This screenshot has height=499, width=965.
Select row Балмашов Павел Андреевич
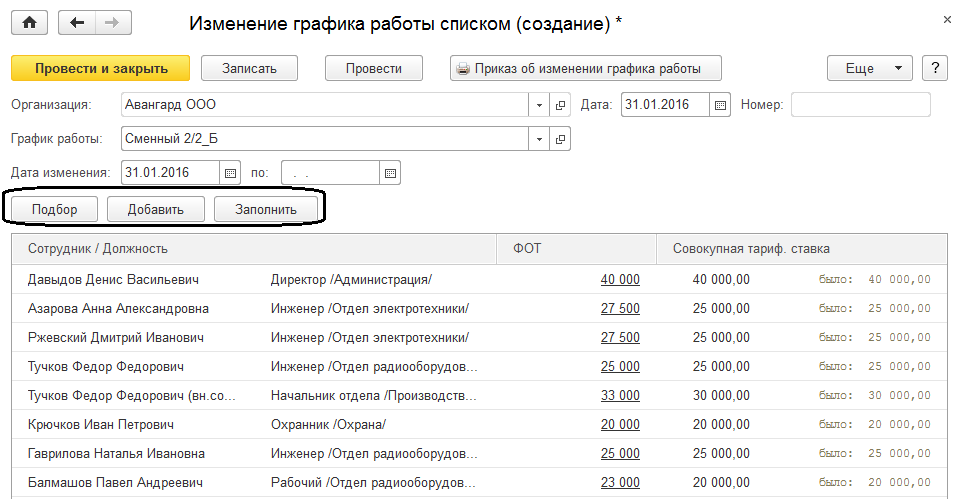479,482
